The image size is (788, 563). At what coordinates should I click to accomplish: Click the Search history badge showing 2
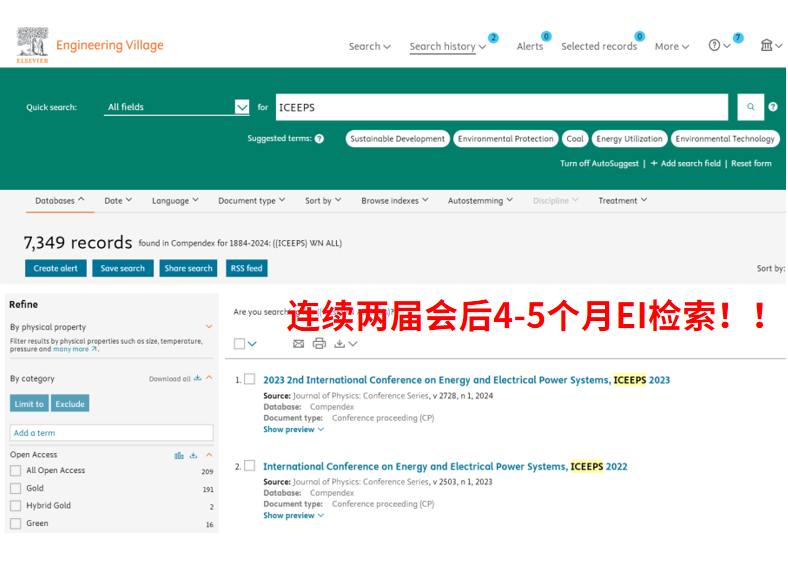[494, 38]
